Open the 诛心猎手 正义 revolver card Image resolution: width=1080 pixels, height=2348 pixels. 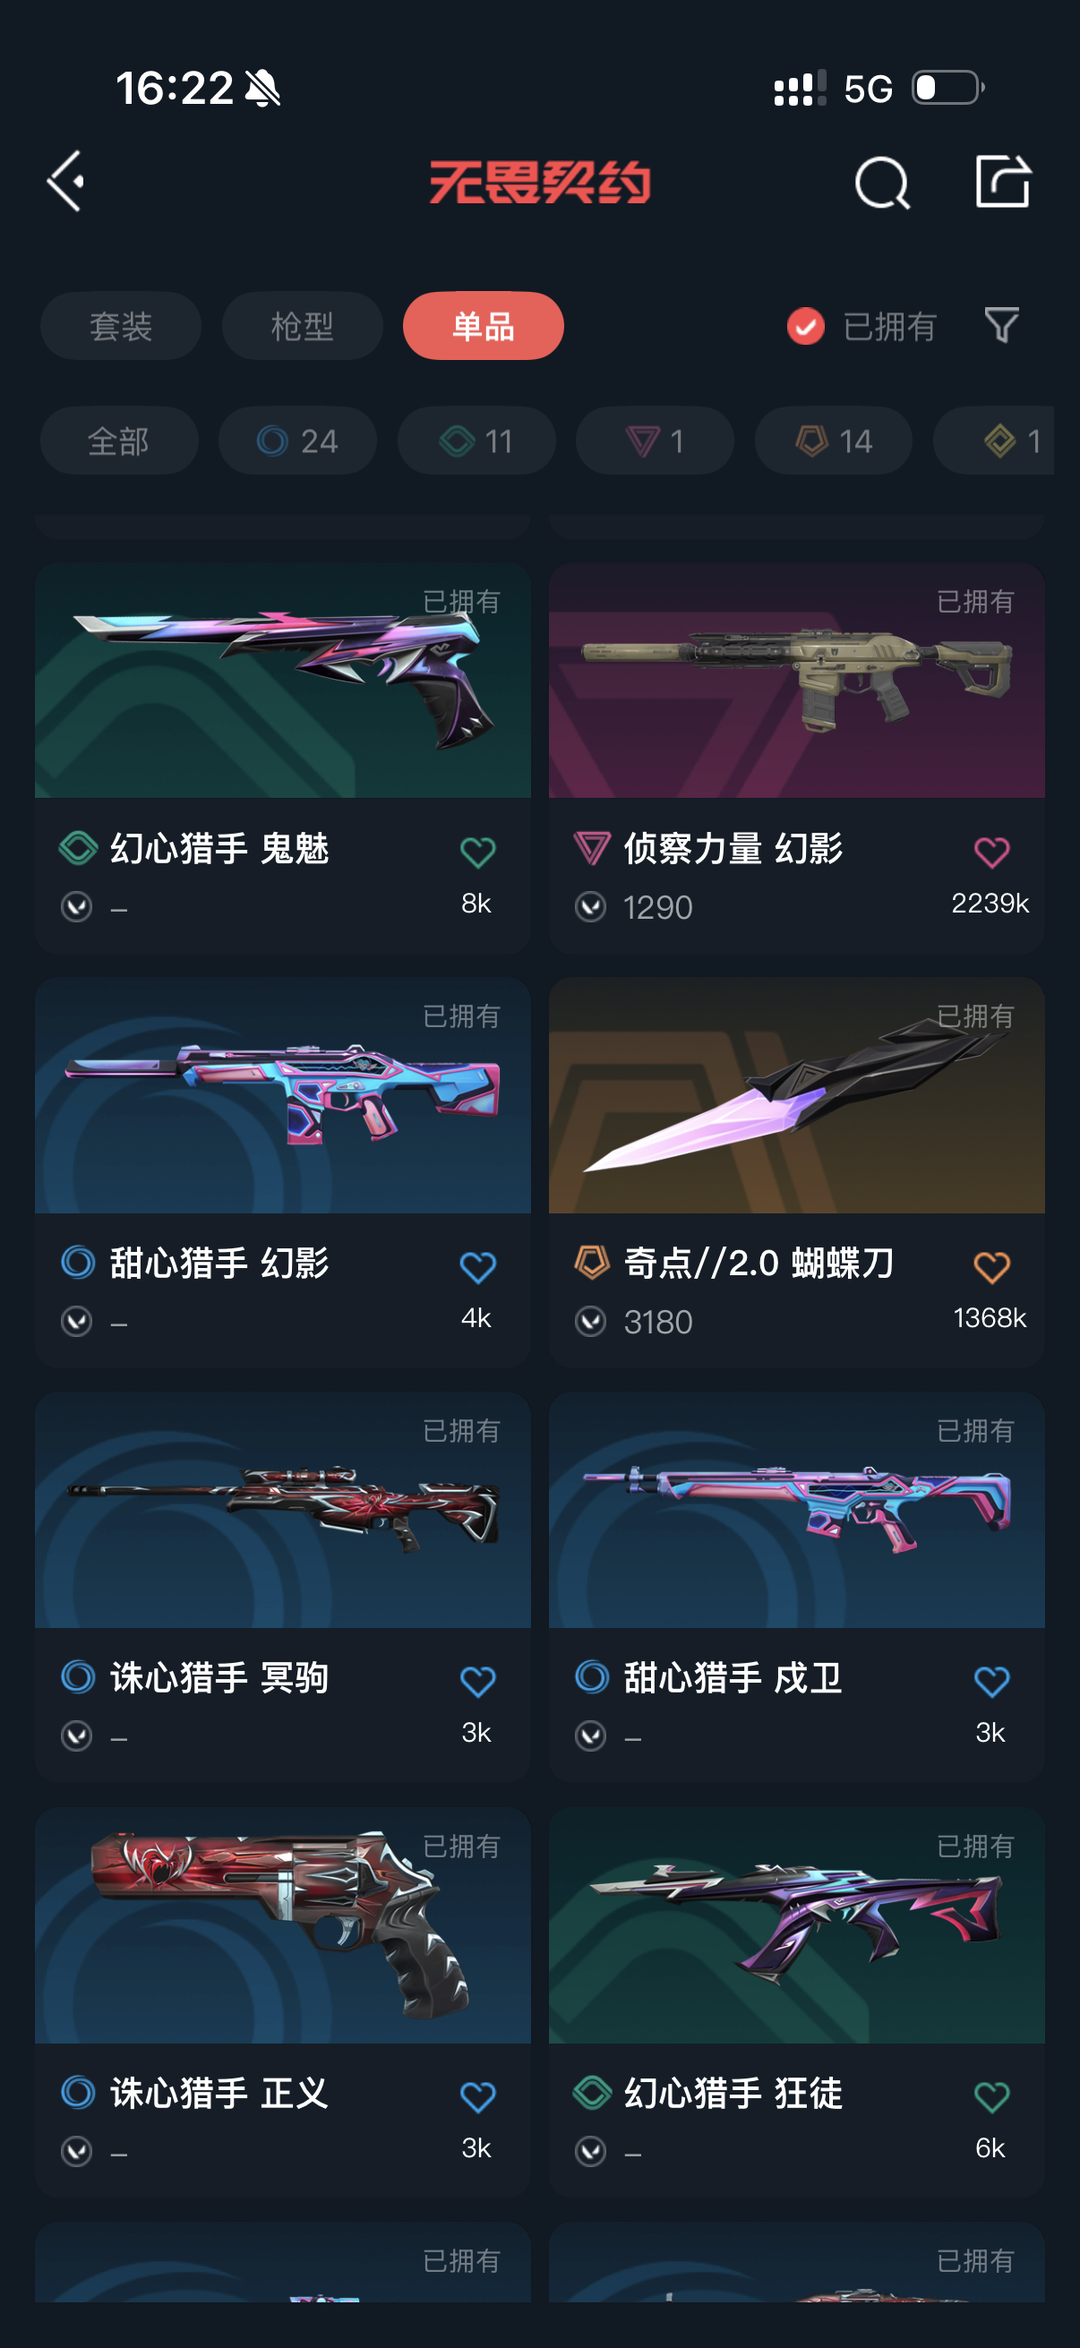coord(283,2002)
